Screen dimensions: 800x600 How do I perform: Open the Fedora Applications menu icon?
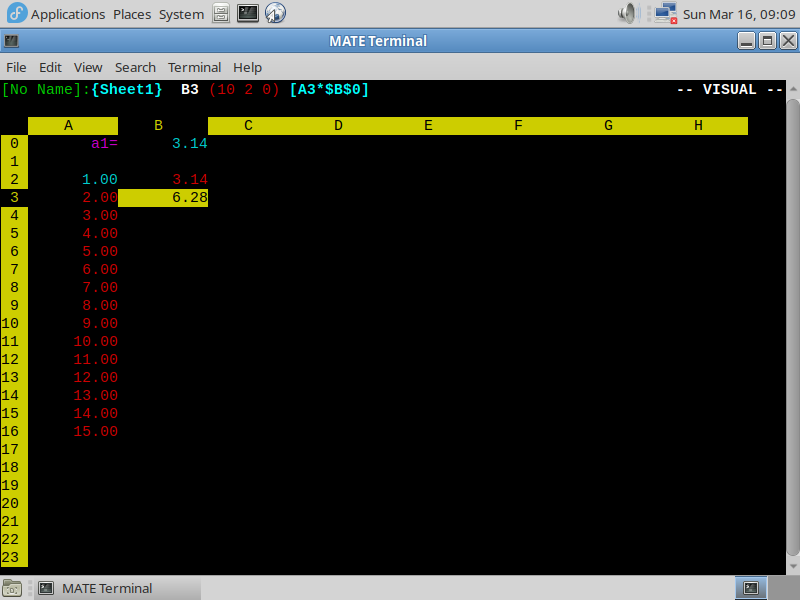coord(16,14)
